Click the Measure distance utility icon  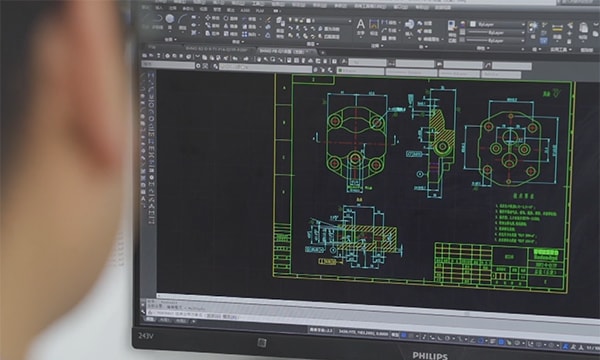558,28
